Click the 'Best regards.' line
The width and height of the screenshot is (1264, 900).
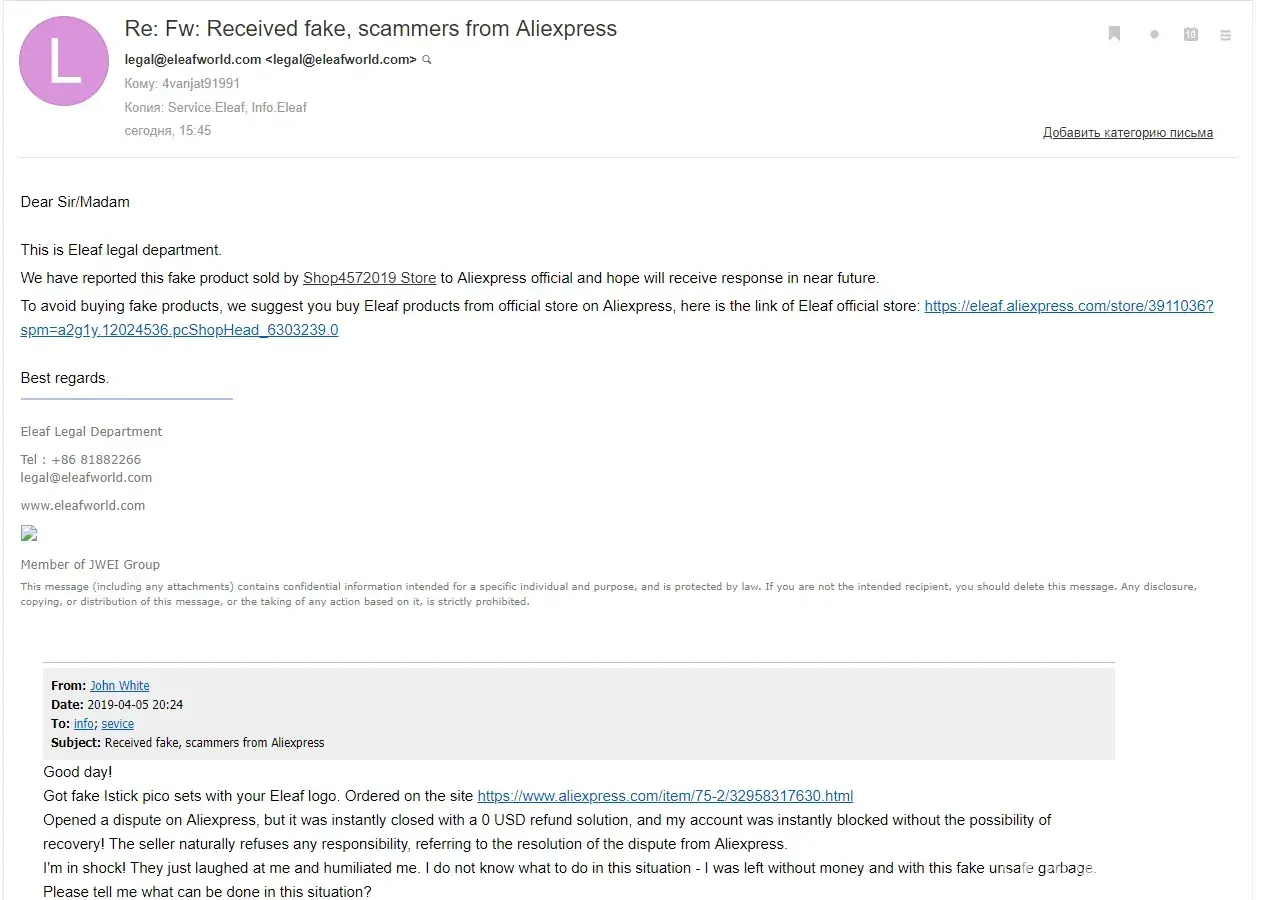[x=65, y=378]
